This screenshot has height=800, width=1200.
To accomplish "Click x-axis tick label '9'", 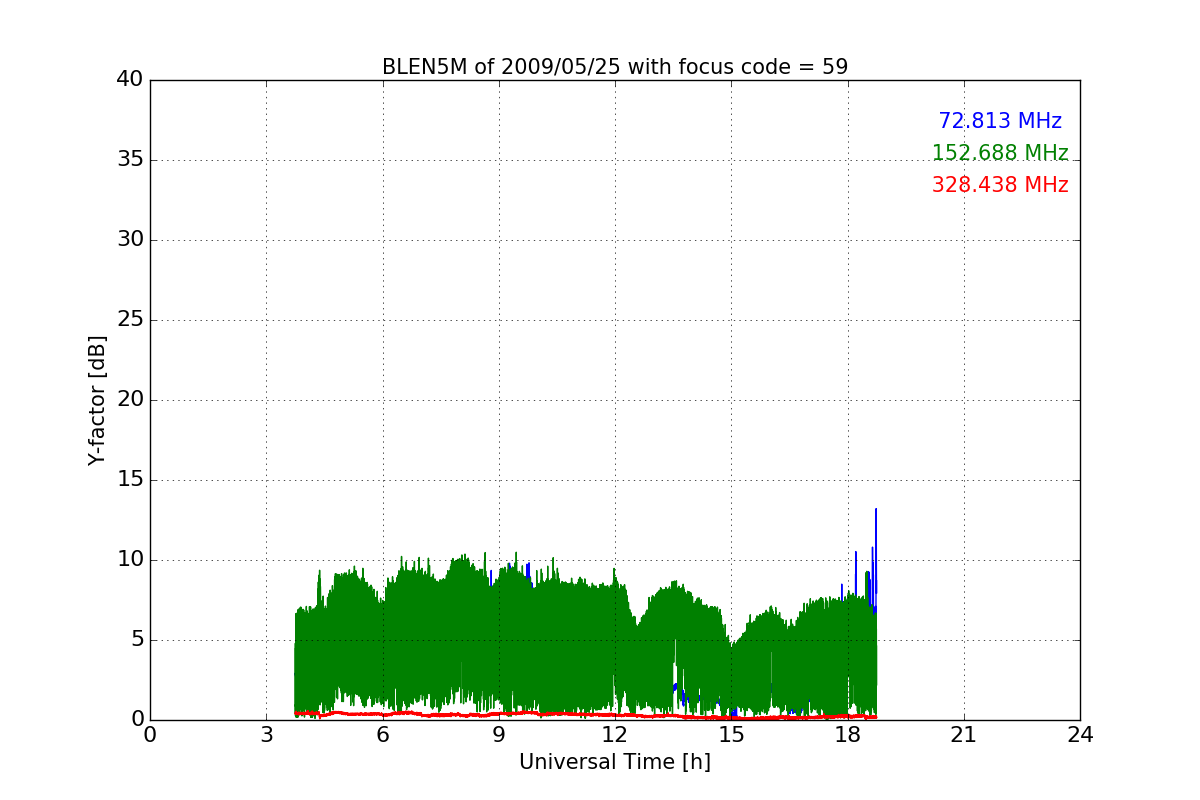I will [499, 735].
